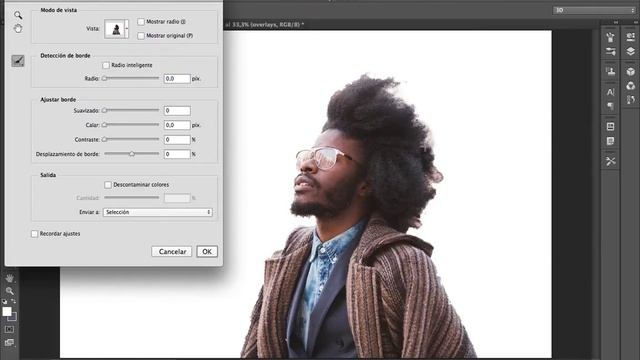Select the Hand tool in Refine Edge dialog

(18, 29)
